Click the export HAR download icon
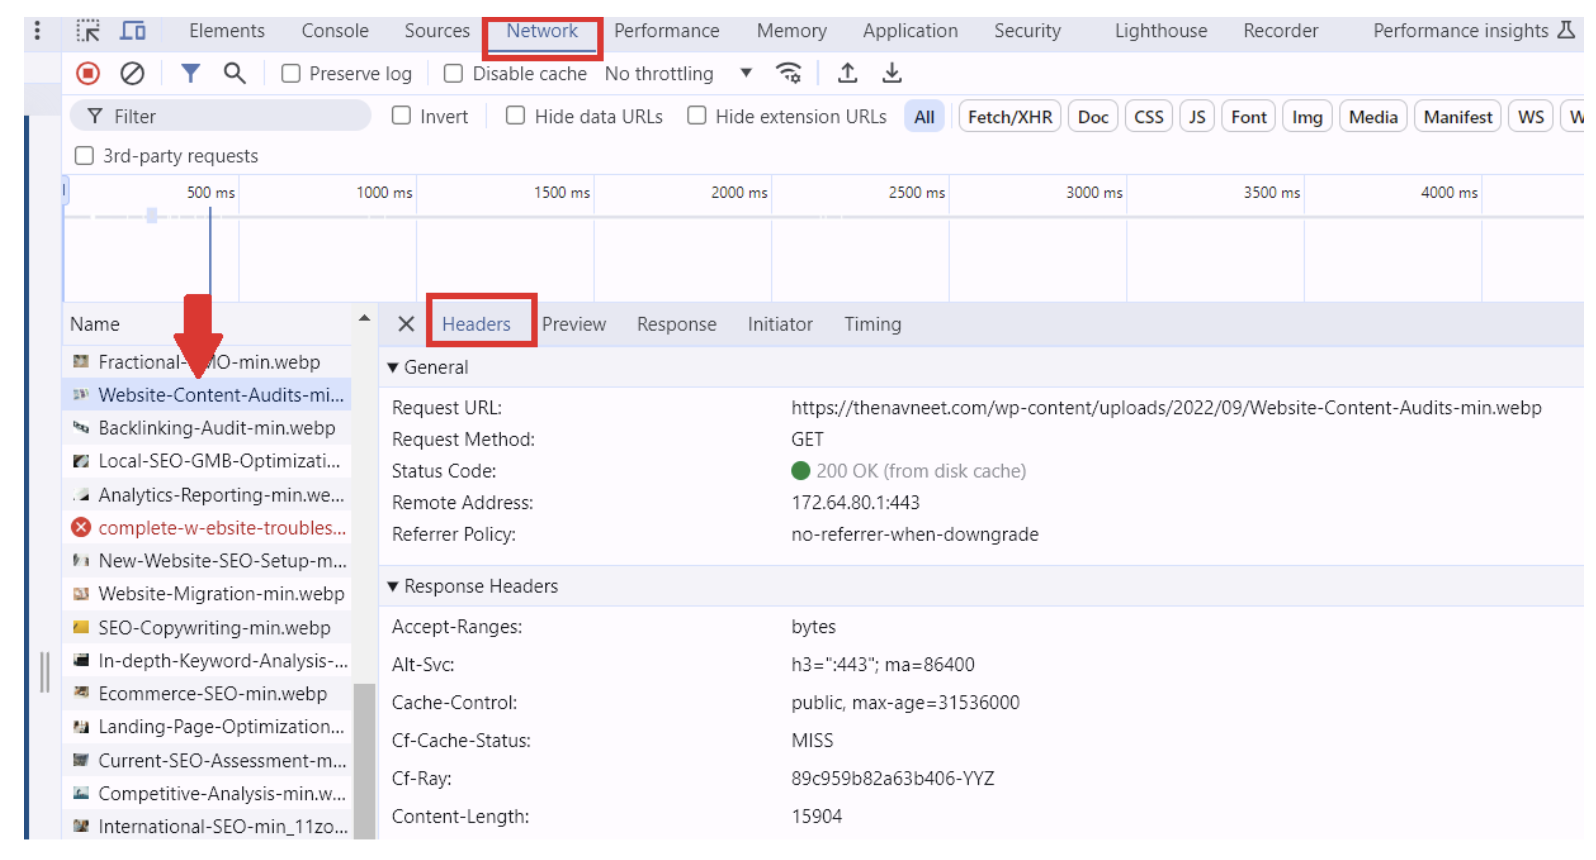The image size is (1596, 860). pos(892,73)
